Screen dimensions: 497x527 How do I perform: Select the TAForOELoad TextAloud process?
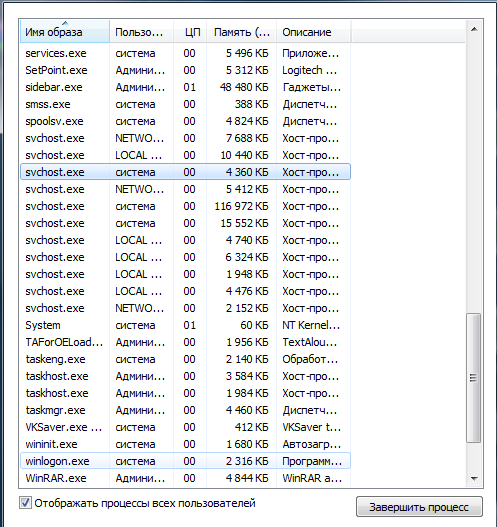185,342
